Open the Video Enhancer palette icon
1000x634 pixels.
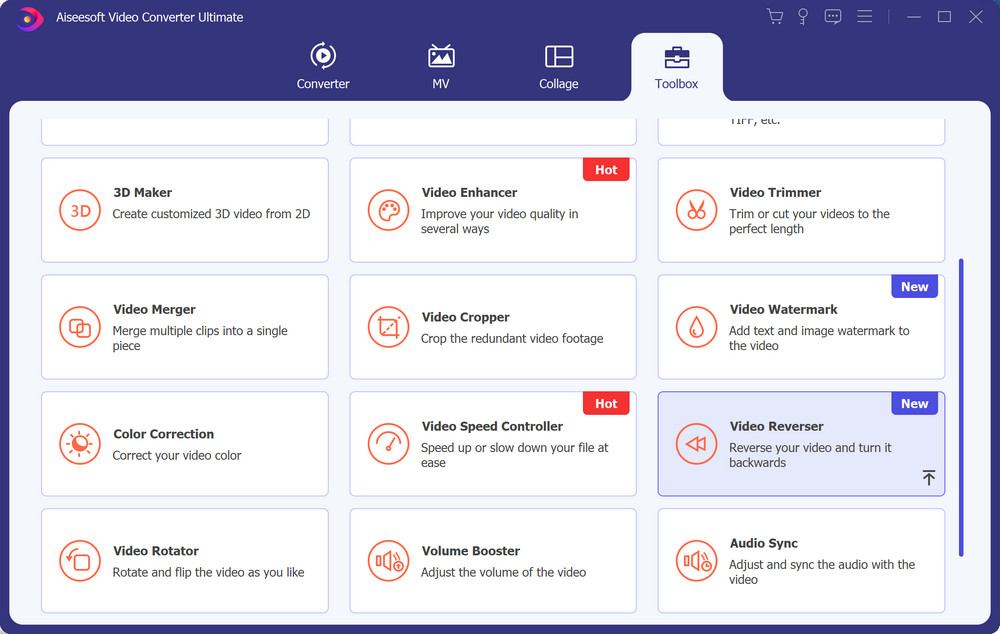pyautogui.click(x=388, y=210)
